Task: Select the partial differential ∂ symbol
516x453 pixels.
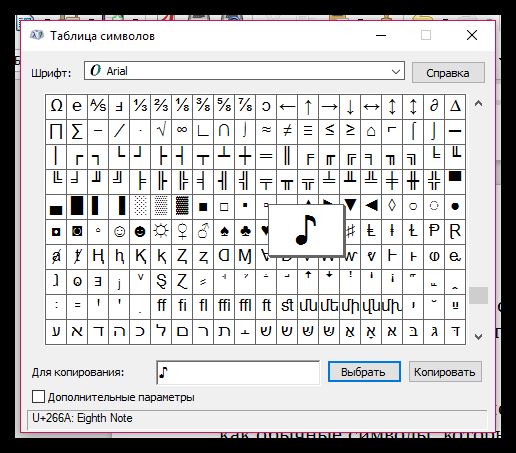Action: [x=434, y=106]
